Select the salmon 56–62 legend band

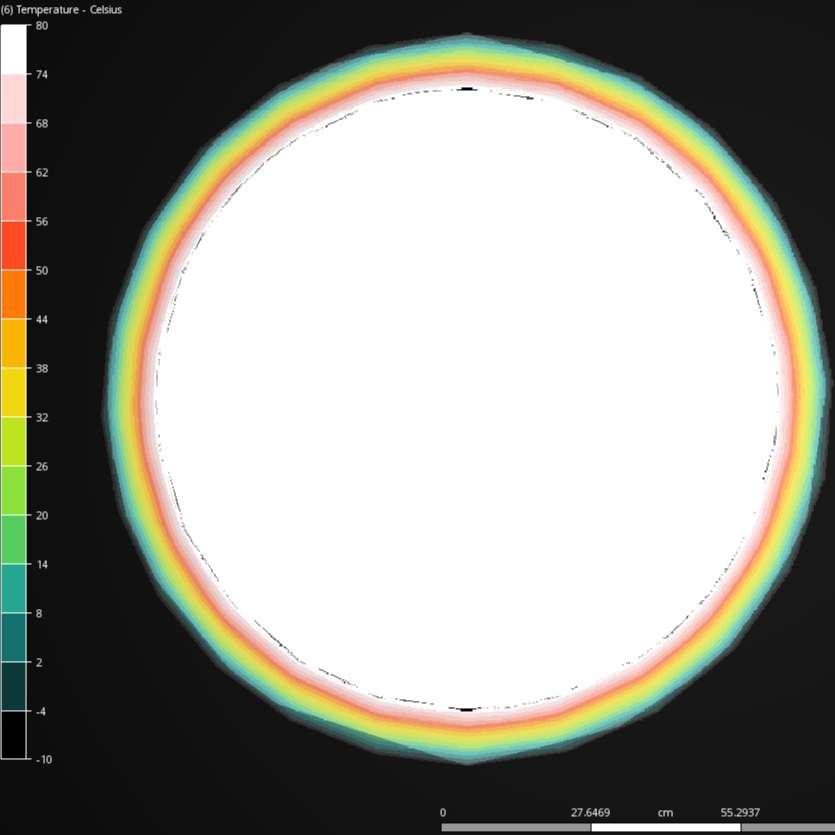13,197
